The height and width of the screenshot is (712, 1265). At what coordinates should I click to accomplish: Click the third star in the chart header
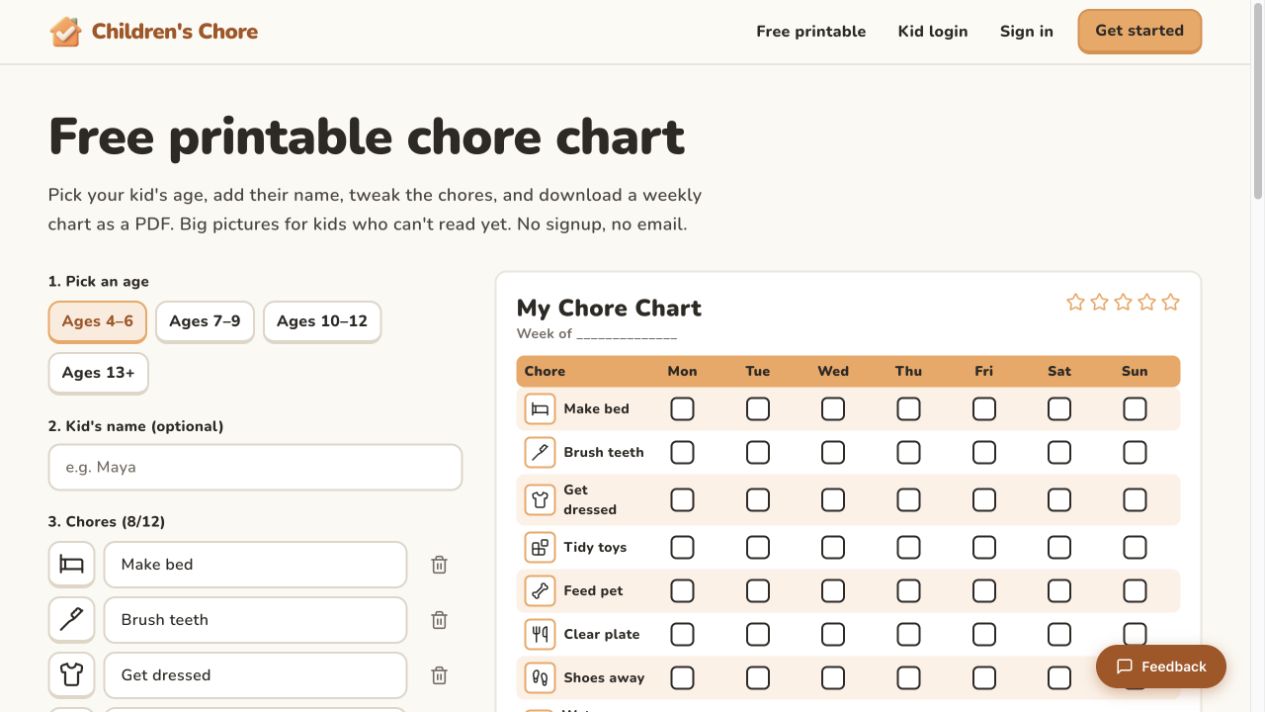pos(1123,302)
